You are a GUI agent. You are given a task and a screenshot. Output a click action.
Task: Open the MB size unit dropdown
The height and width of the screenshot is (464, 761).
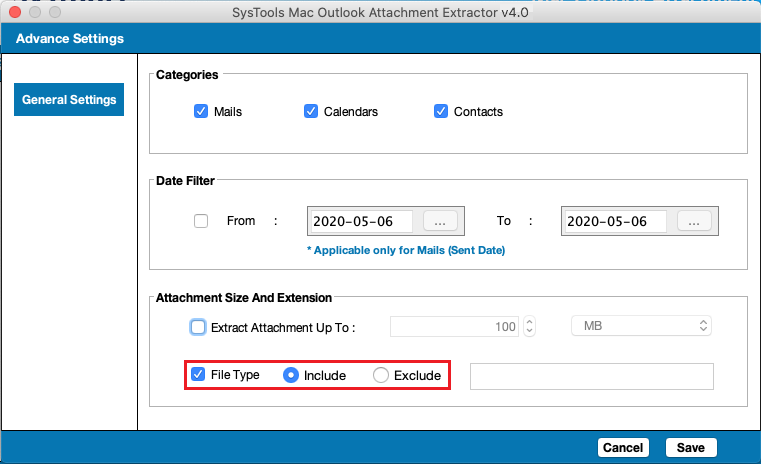click(641, 326)
